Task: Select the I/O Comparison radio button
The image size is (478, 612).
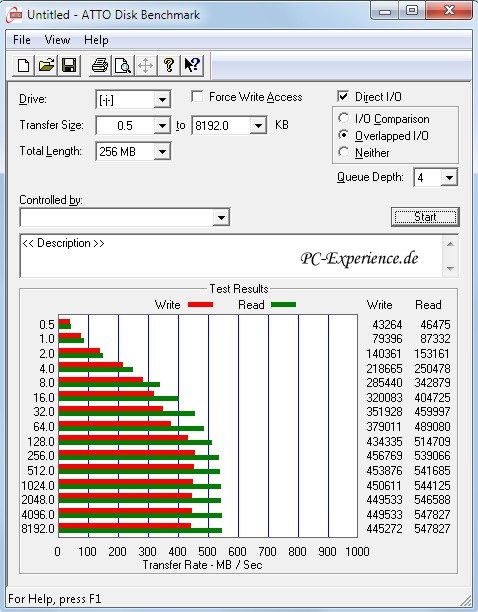Action: pos(344,118)
